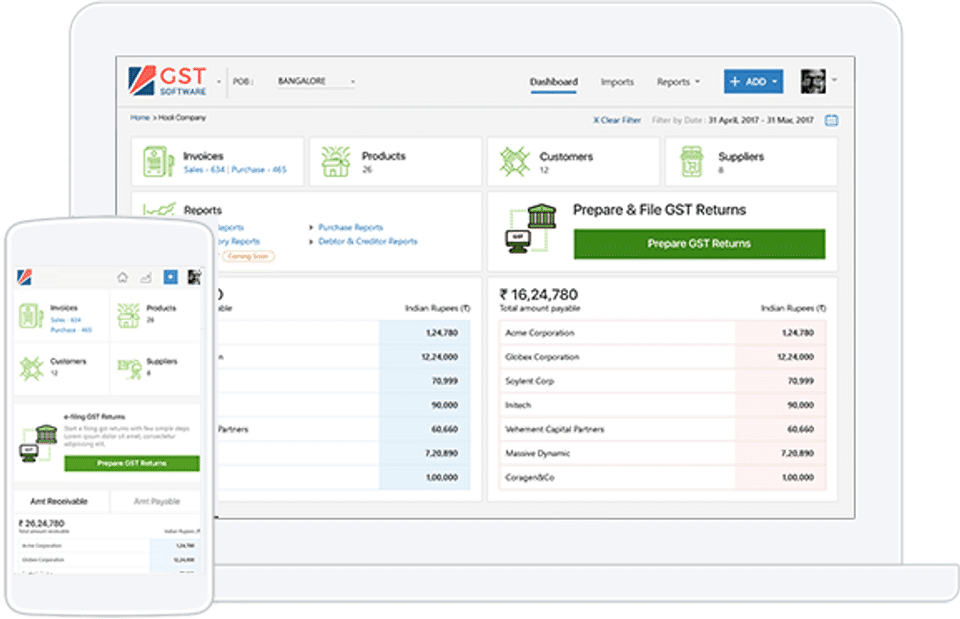
Task: Tap the reports chart icon on phone header
Action: (146, 277)
